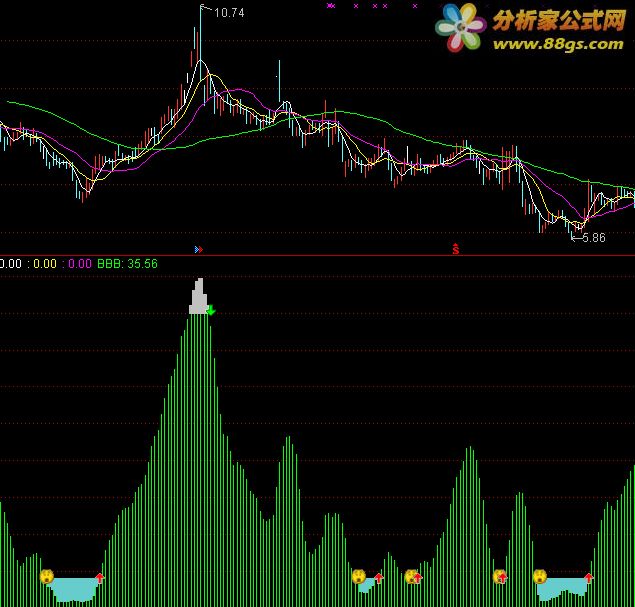635x607 pixels.
Task: Click the wide cyan area at bottom left
Action: click(x=73, y=590)
